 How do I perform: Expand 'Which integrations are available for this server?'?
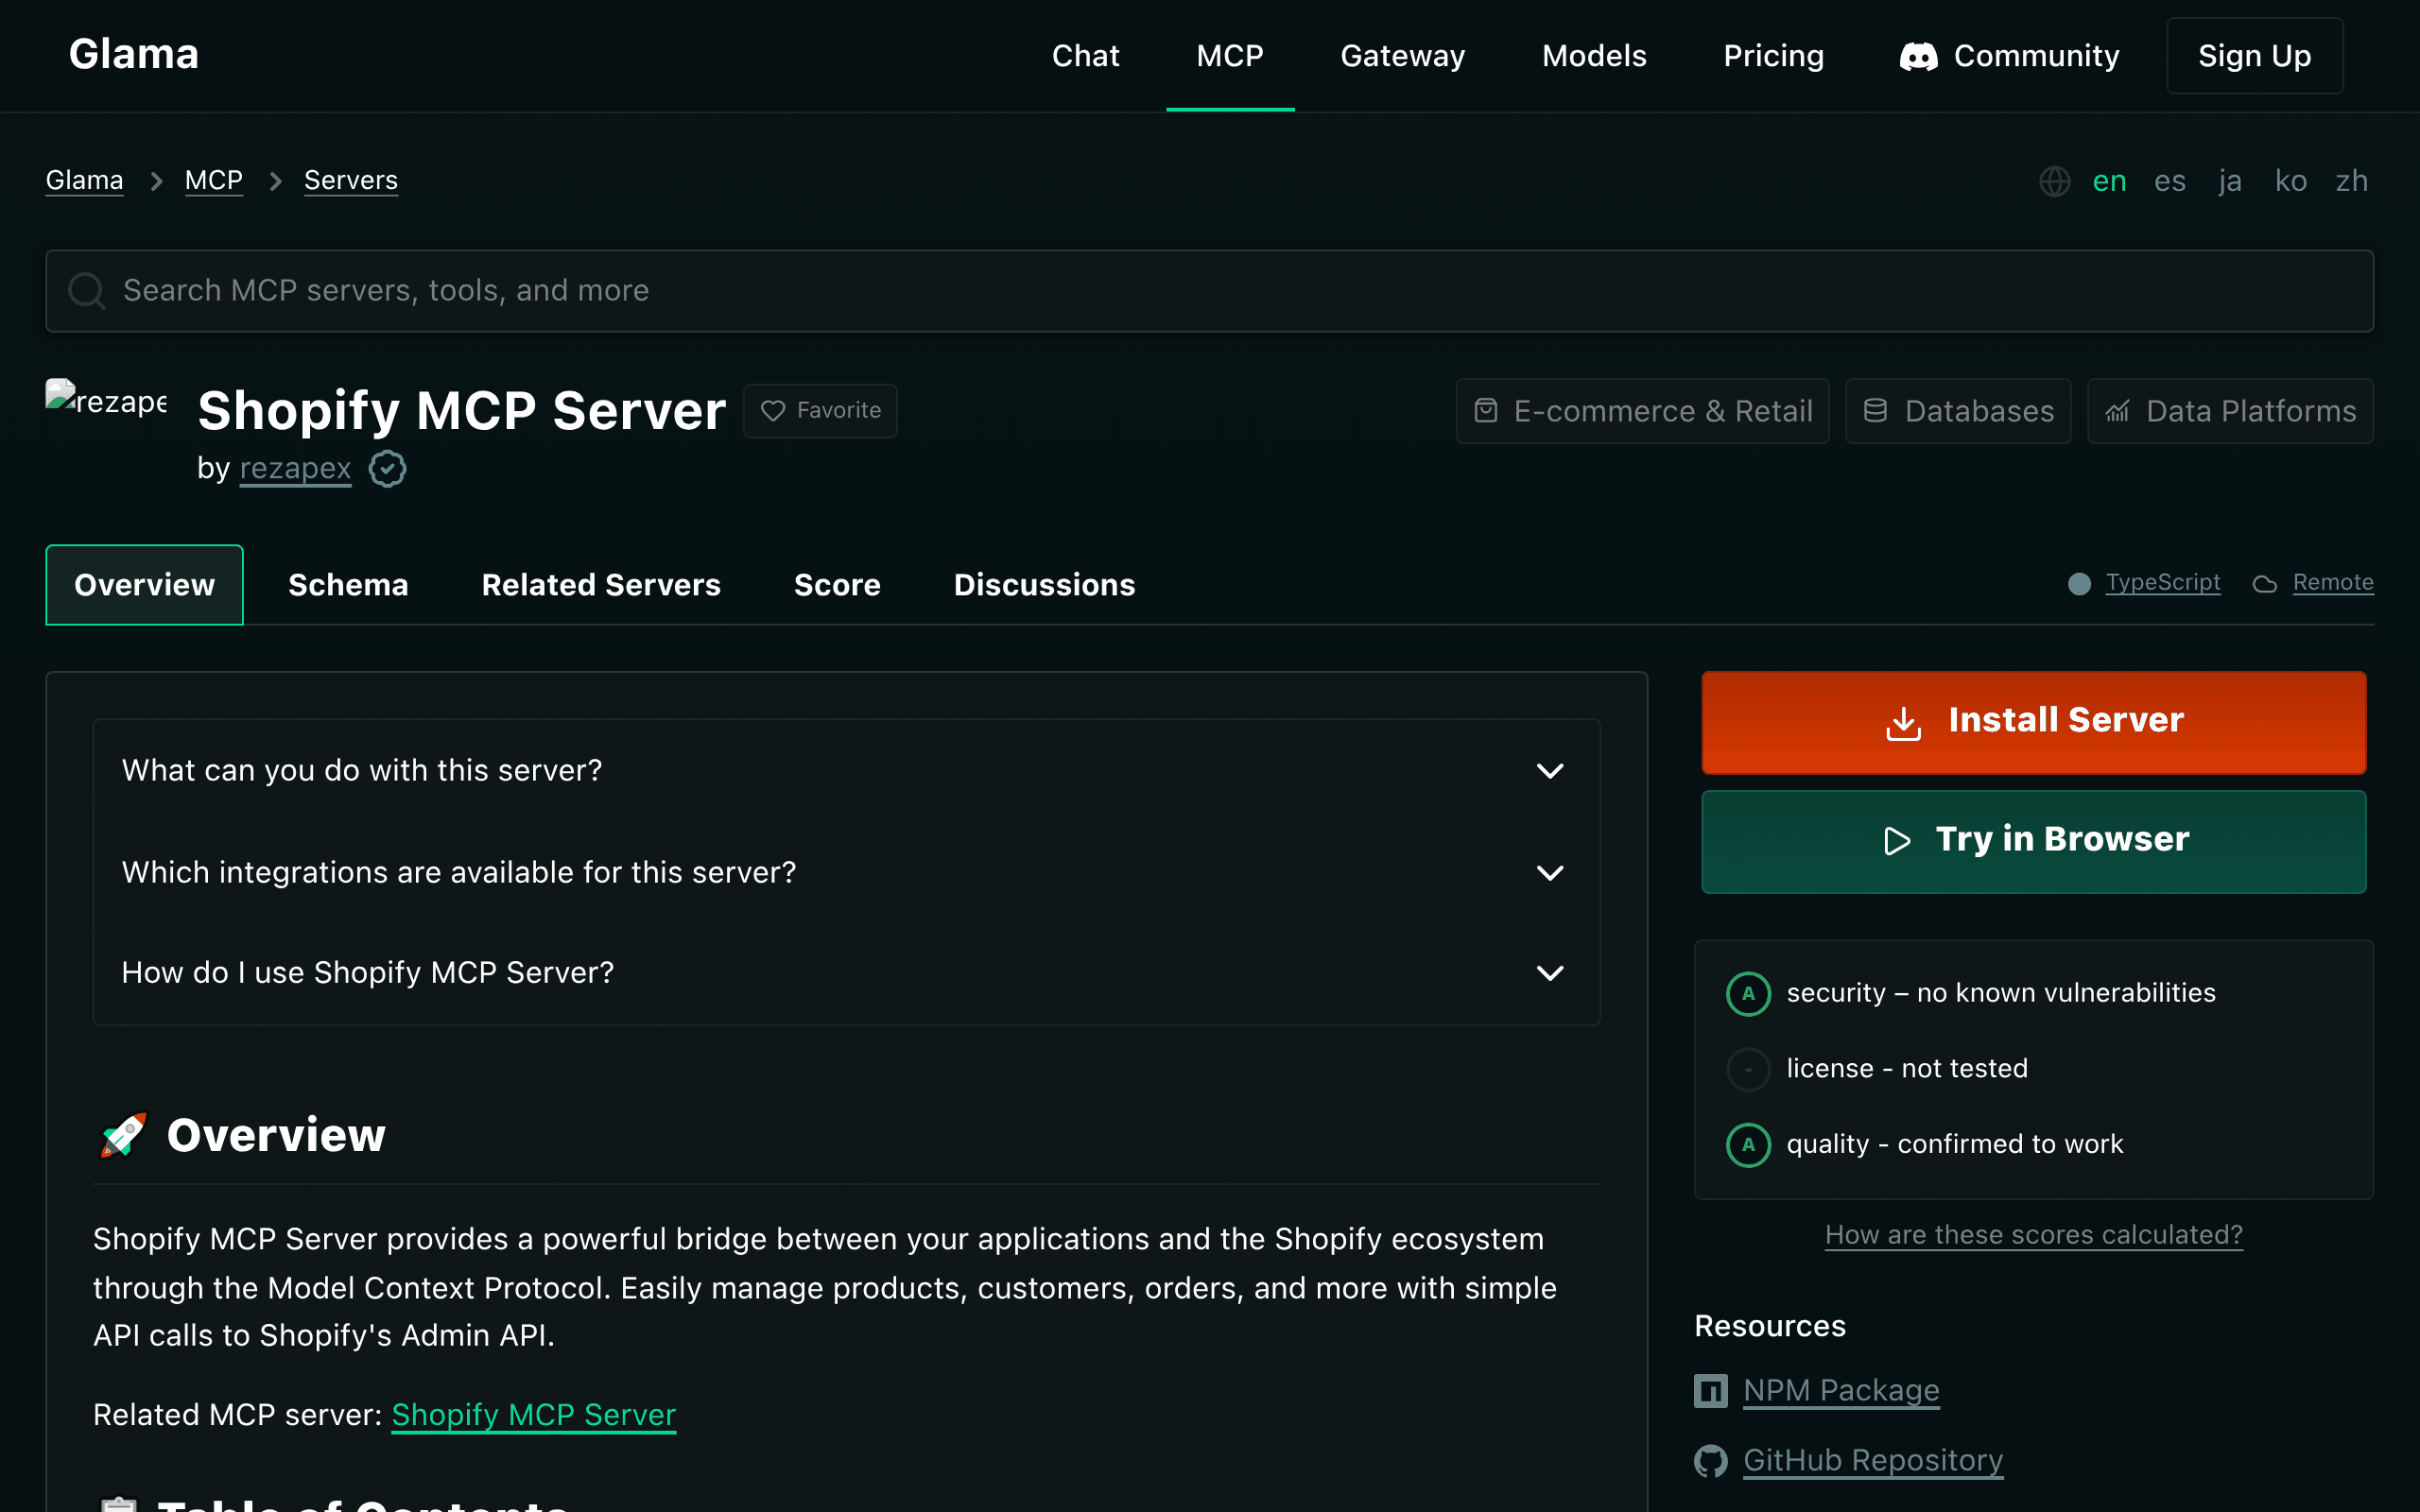845,872
